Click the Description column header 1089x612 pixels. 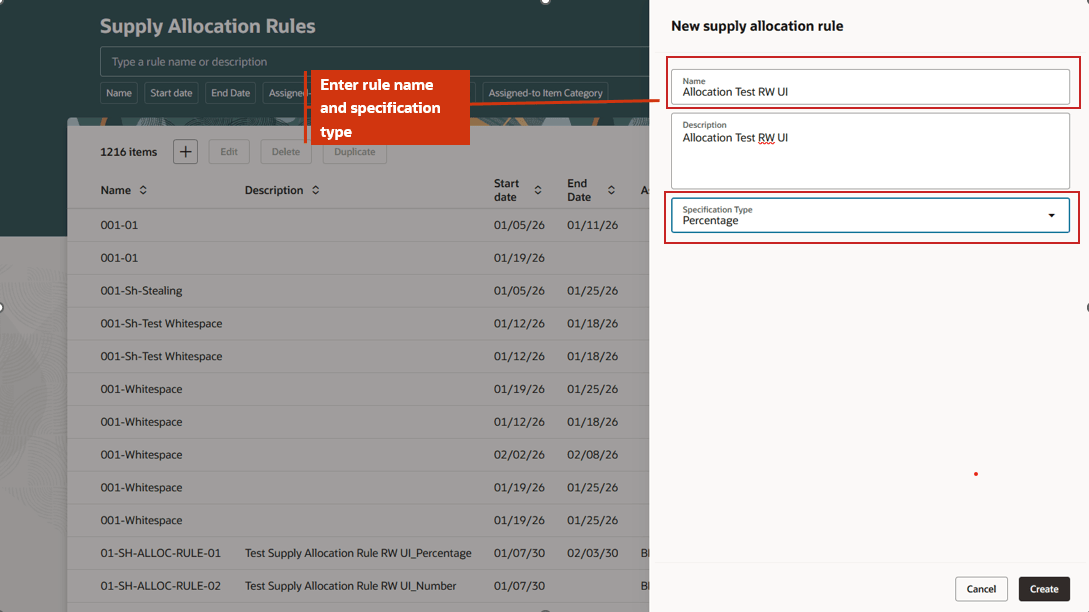(x=274, y=190)
